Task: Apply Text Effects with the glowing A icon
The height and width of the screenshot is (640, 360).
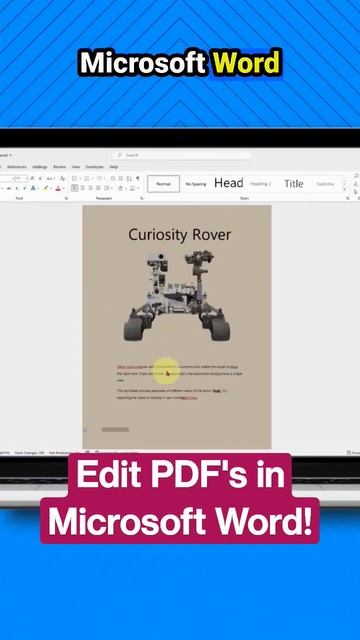Action: pyautogui.click(x=34, y=188)
